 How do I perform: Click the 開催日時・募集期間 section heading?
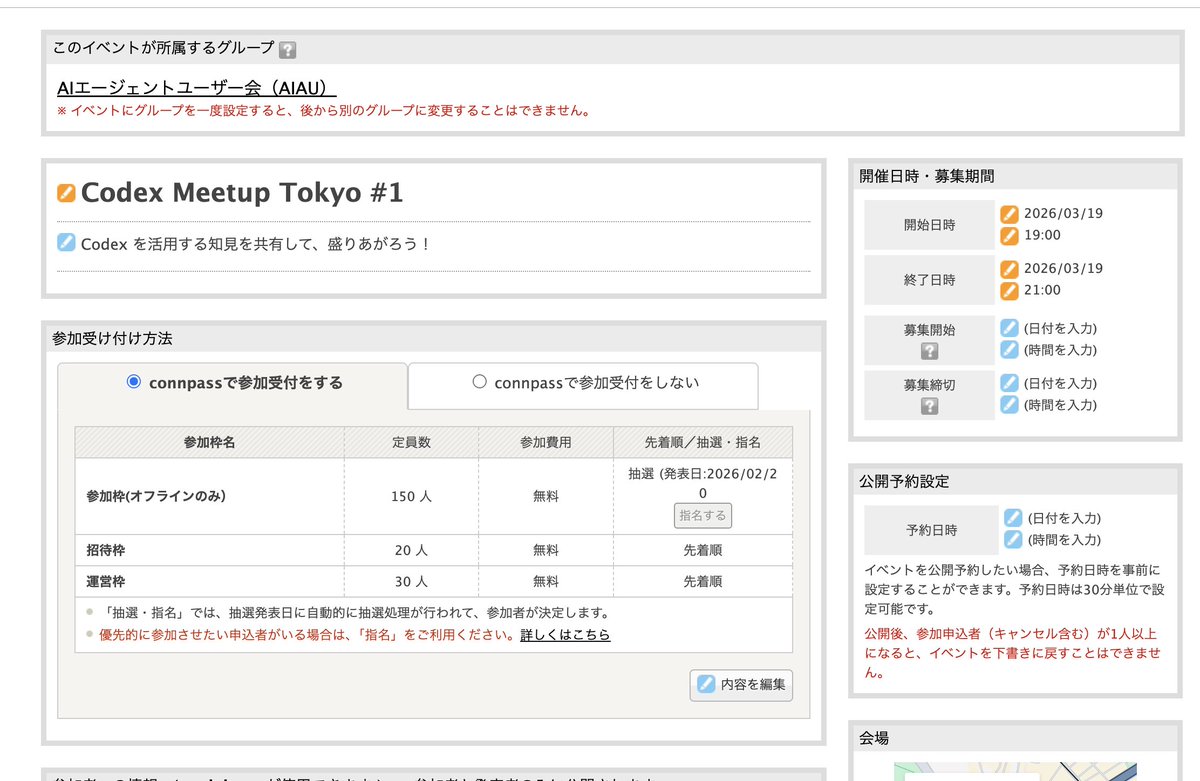pos(926,176)
